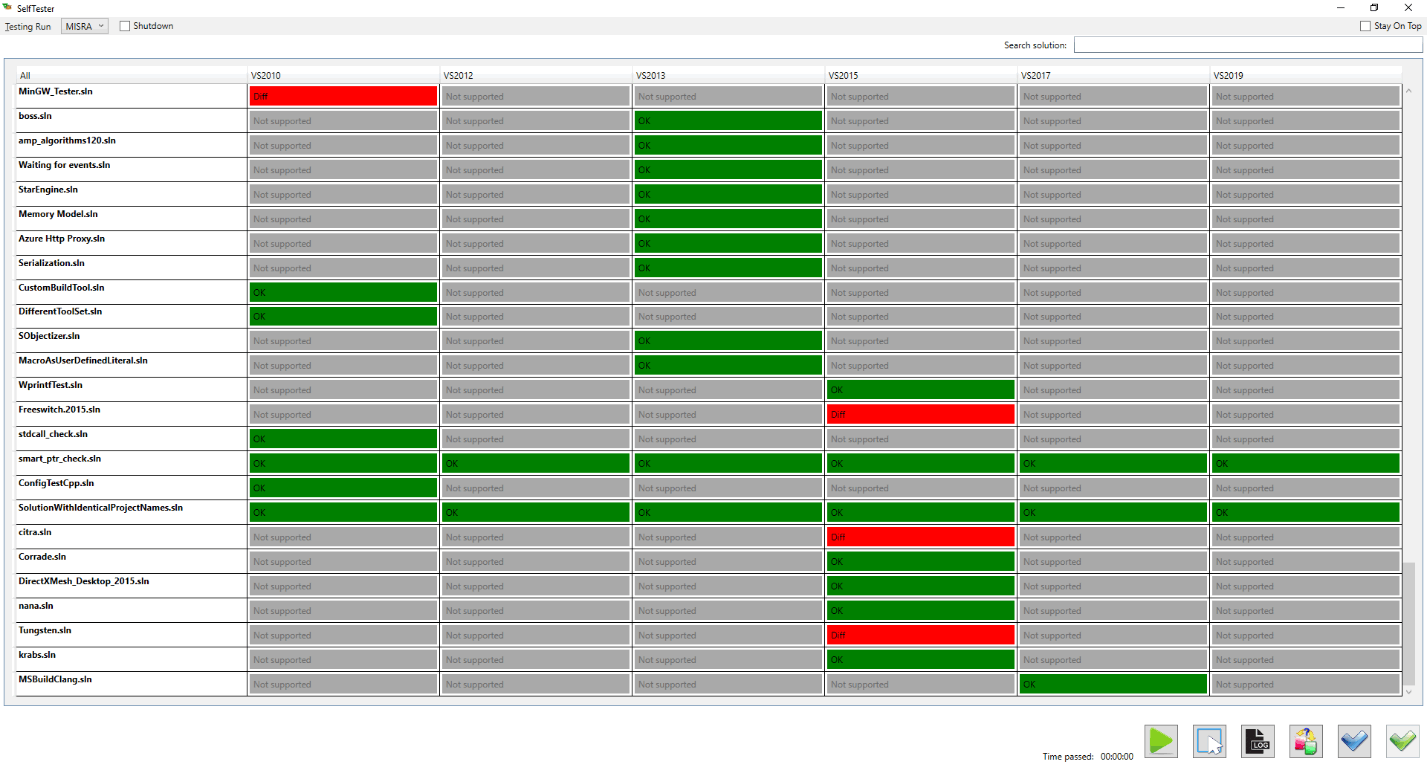Click the green OK cell for boss.sln

[x=728, y=121]
